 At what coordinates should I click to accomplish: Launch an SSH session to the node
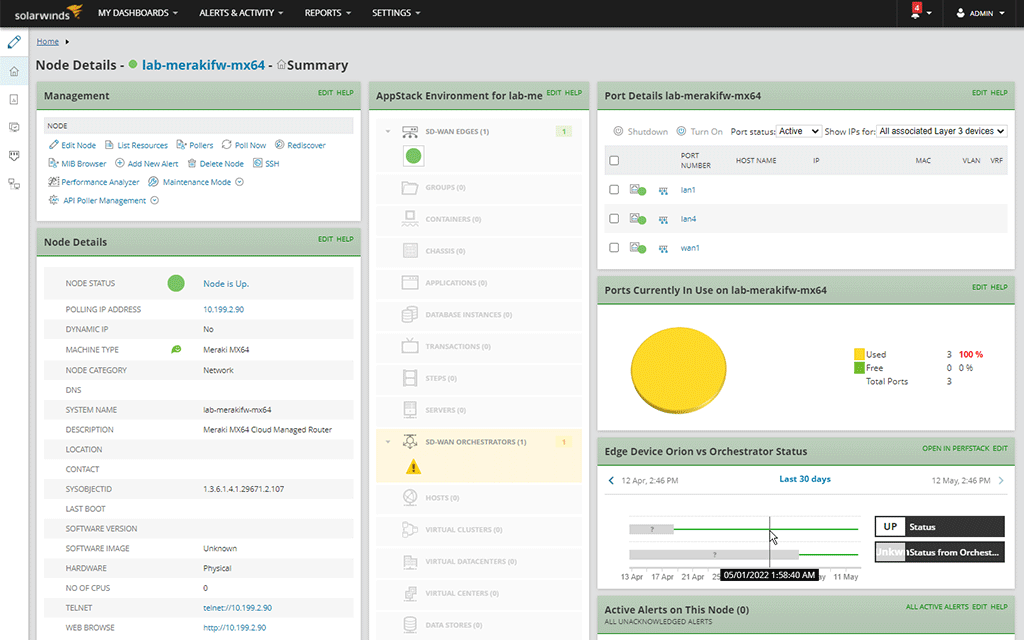[x=272, y=164]
